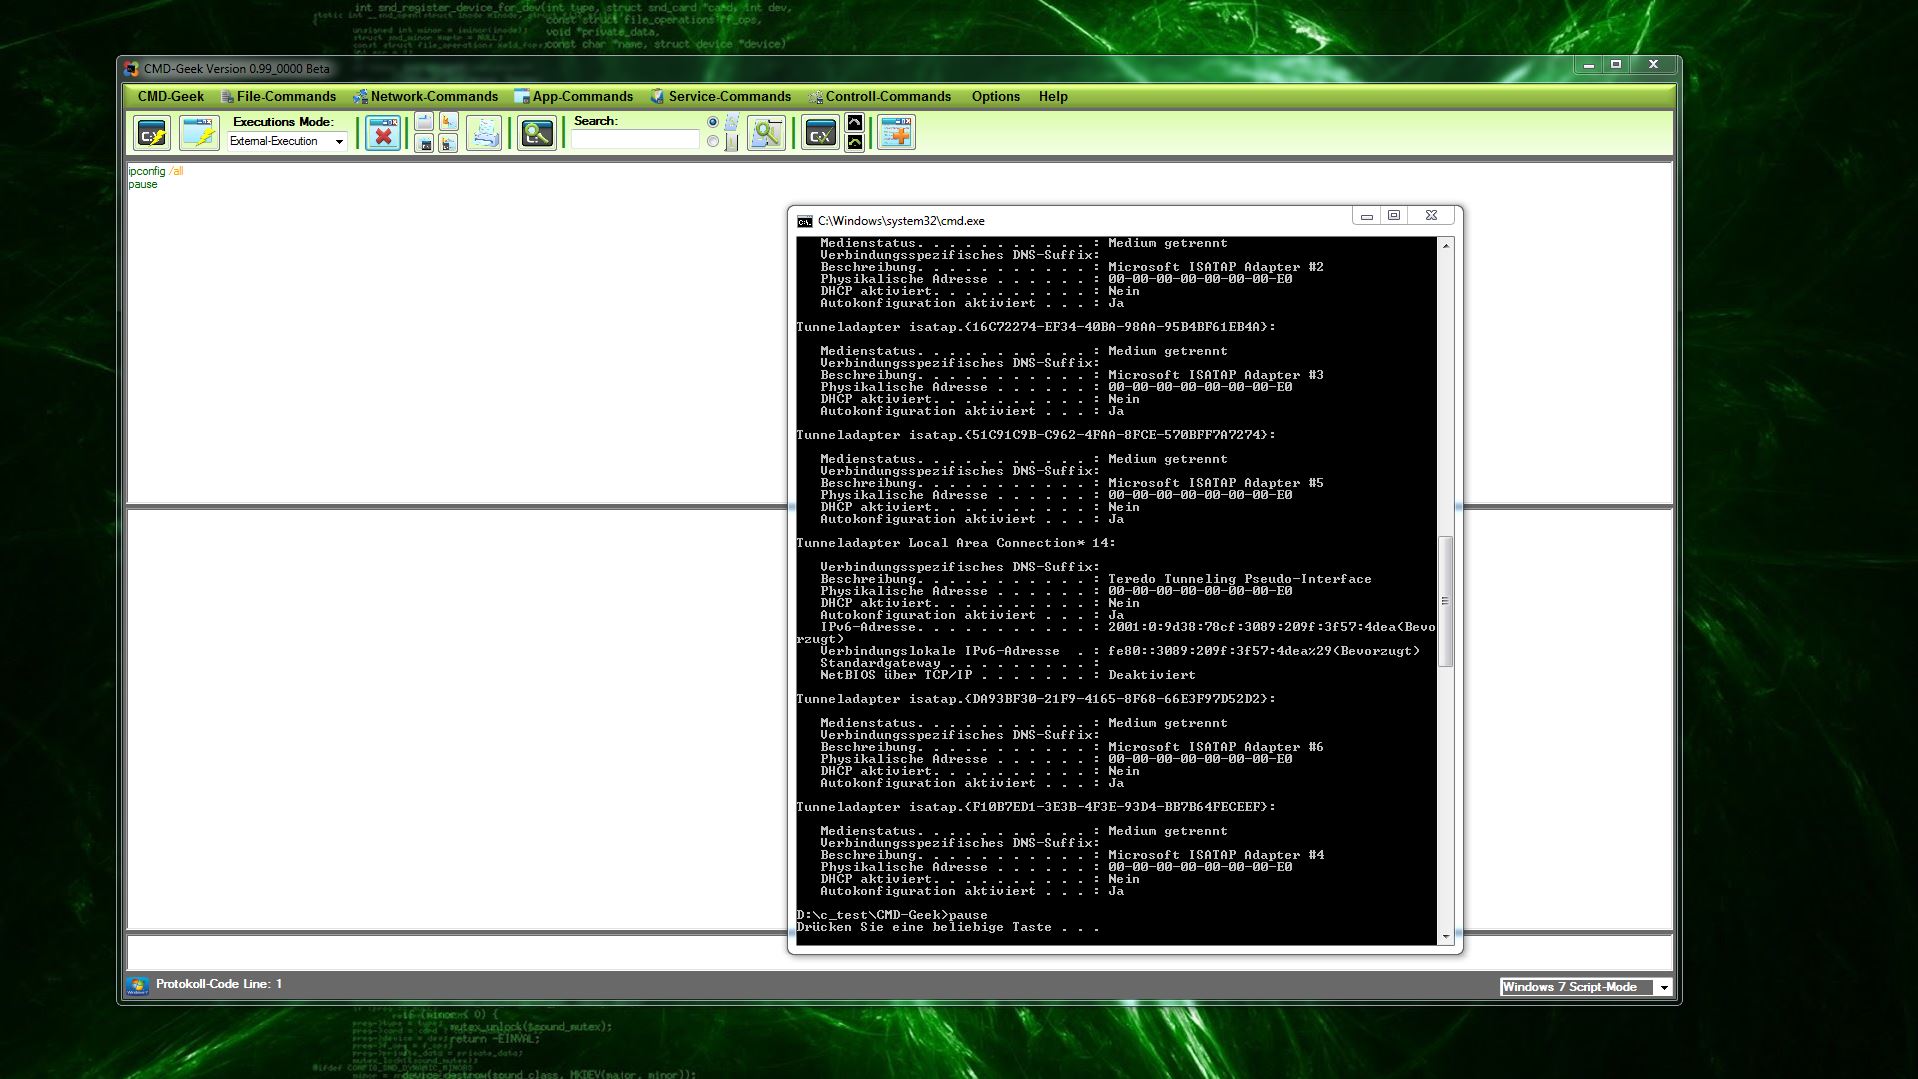This screenshot has width=1918, height=1079.
Task: Click the bottom input line field
Action: [899, 952]
